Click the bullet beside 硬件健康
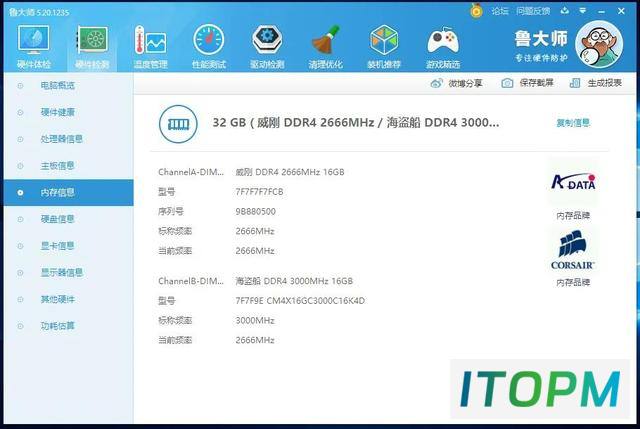This screenshot has width=640, height=429. (x=20, y=113)
